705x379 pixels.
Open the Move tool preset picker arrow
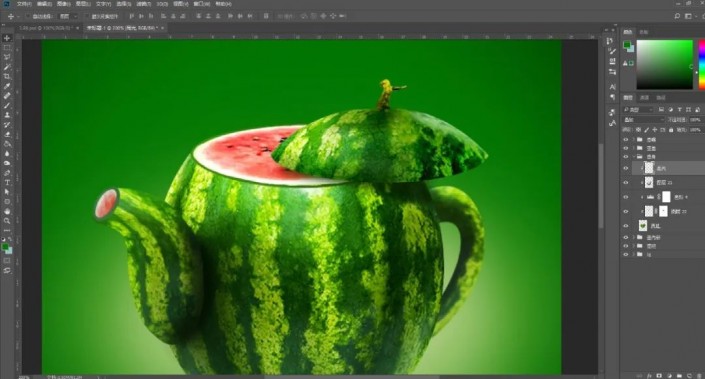click(x=18, y=16)
